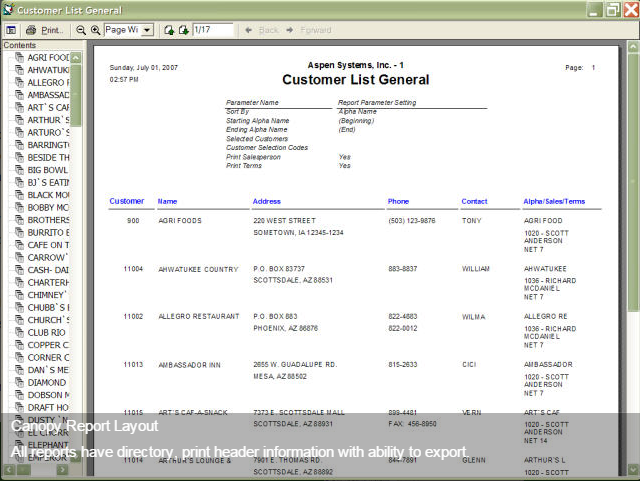Click the Back navigation button

(262, 30)
